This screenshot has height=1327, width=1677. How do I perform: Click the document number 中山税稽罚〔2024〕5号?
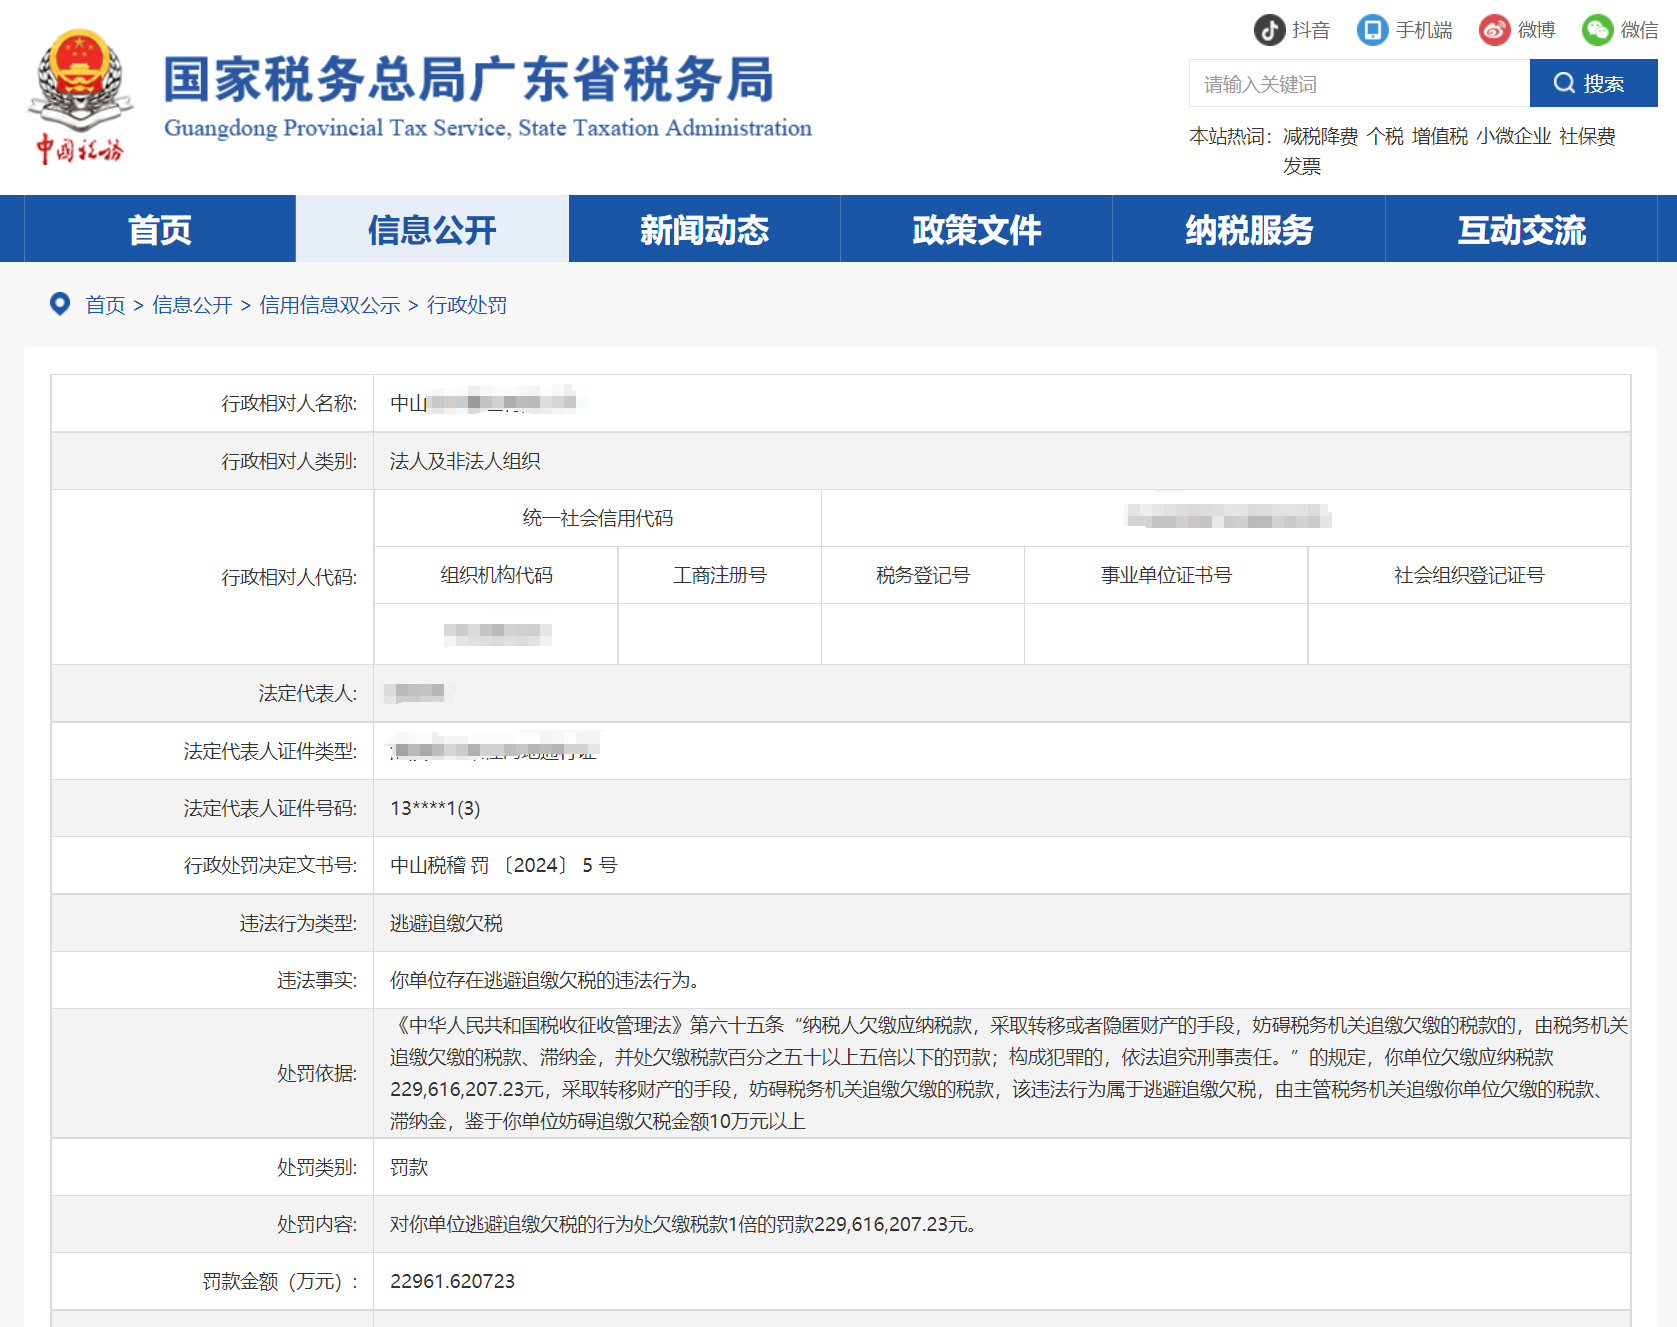503,865
